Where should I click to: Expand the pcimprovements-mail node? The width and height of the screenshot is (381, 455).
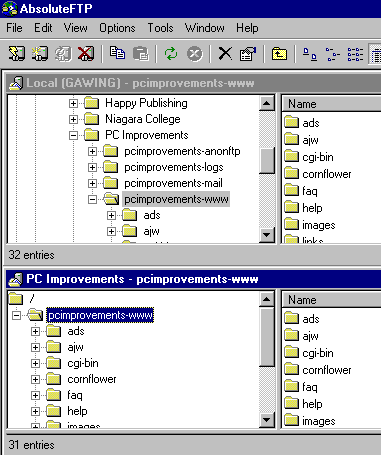click(x=92, y=183)
